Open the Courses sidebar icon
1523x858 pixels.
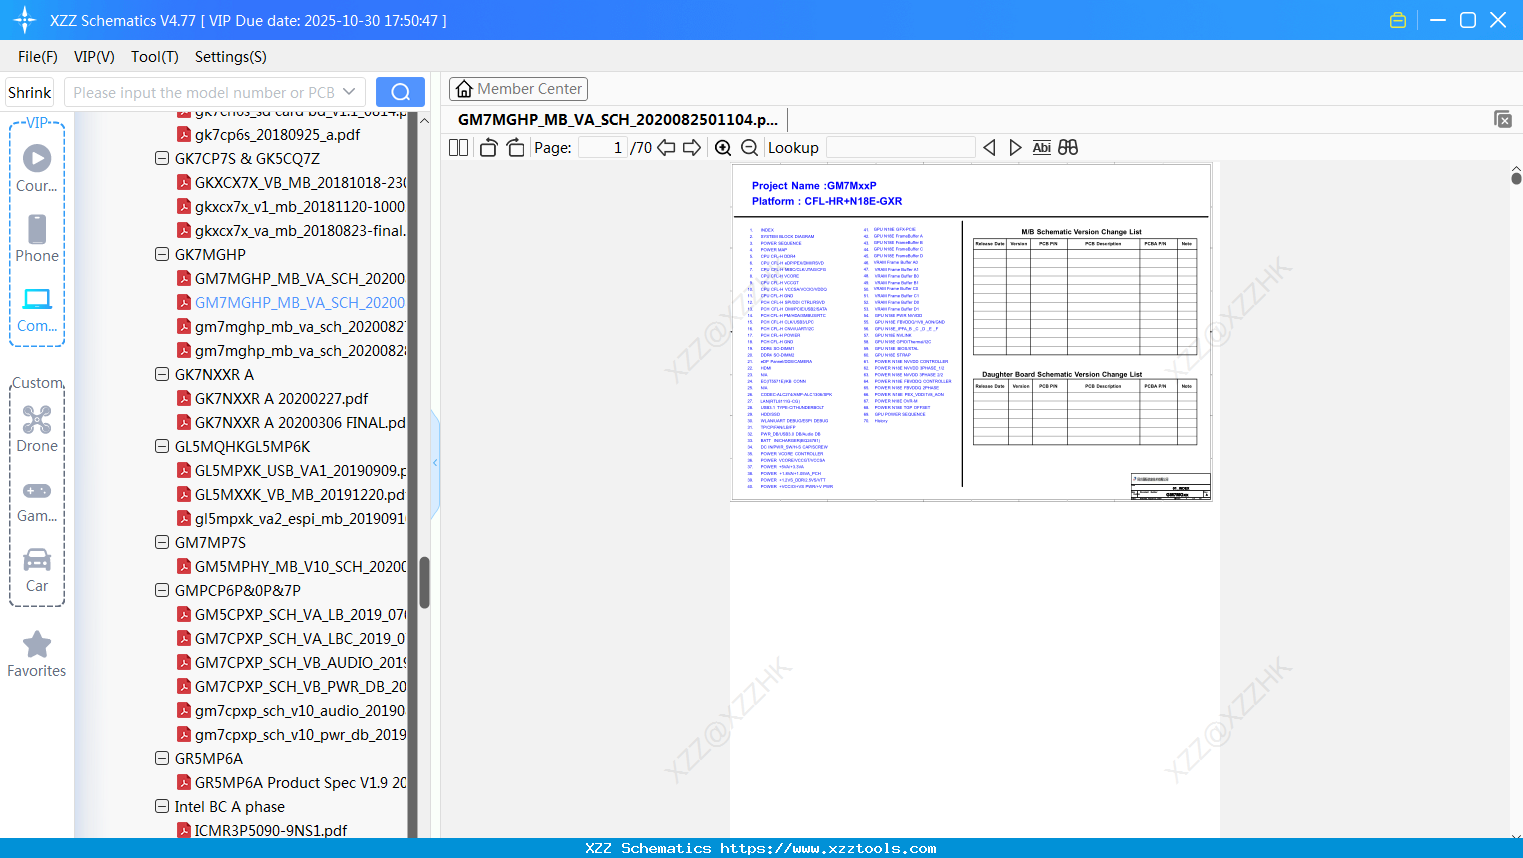pyautogui.click(x=37, y=168)
